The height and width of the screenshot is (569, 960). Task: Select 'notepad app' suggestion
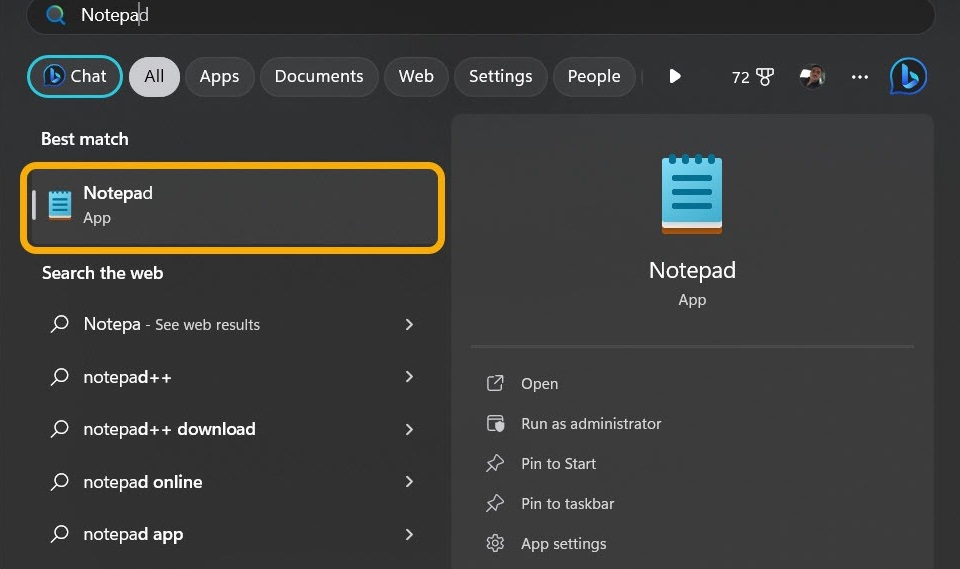pyautogui.click(x=233, y=534)
